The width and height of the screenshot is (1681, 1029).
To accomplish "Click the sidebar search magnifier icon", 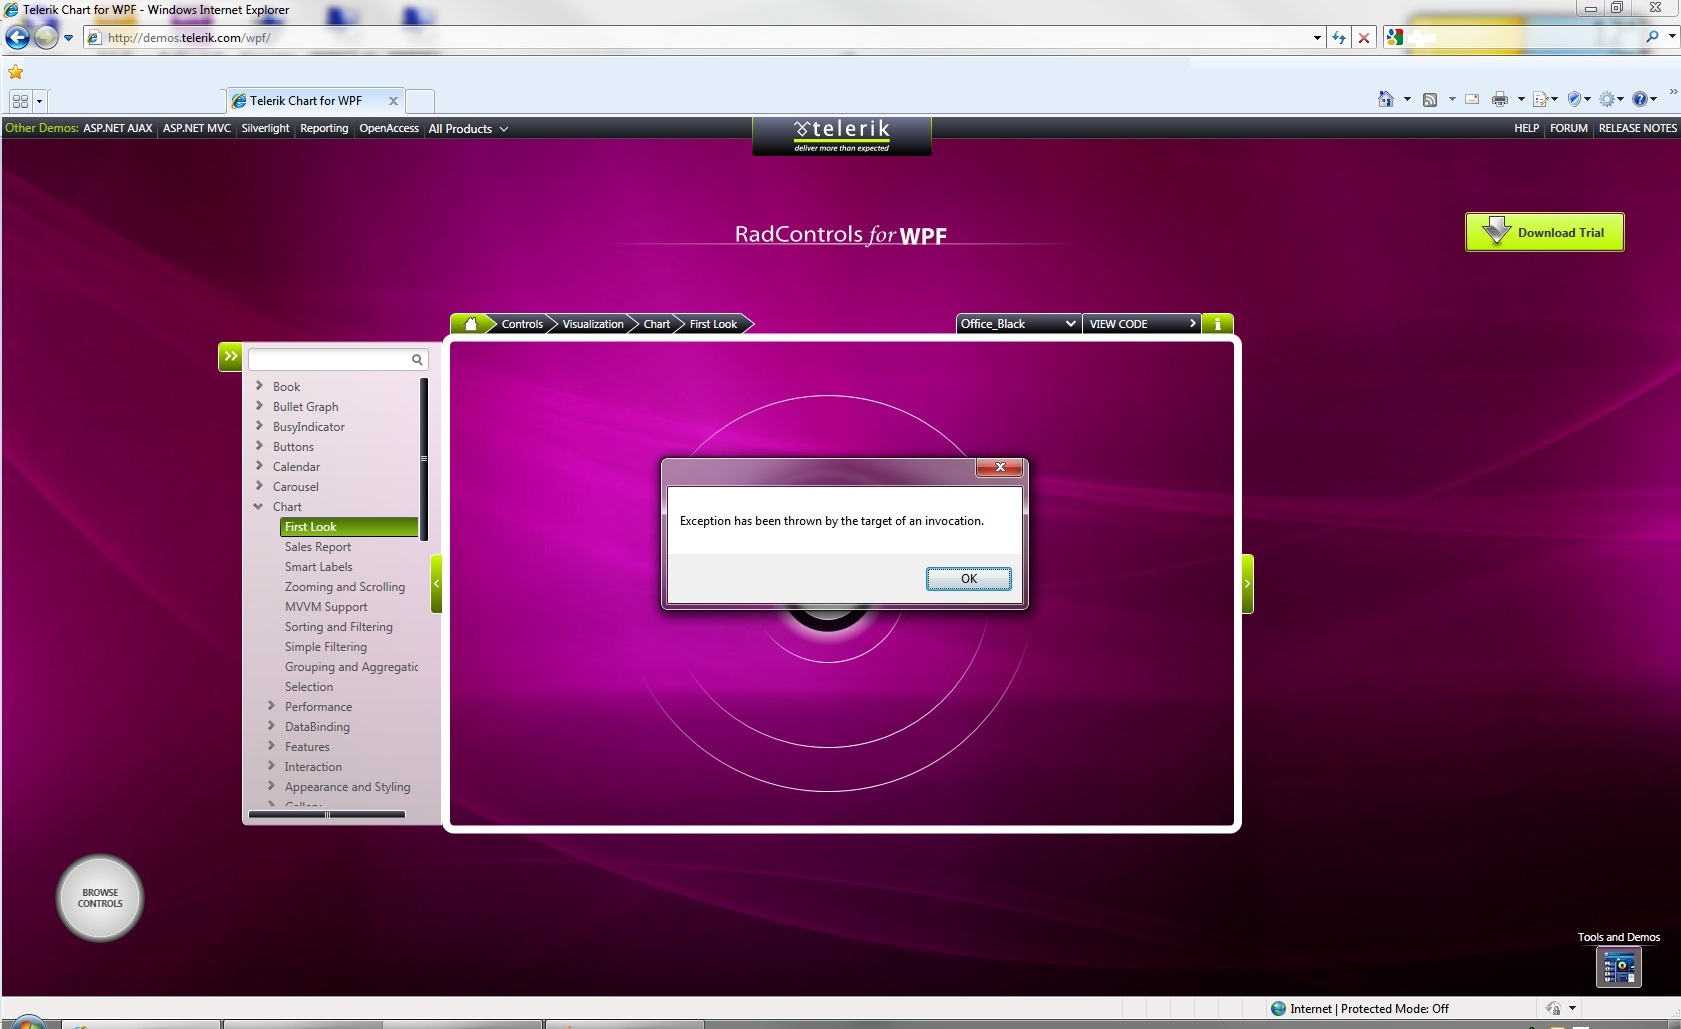I will click(417, 359).
